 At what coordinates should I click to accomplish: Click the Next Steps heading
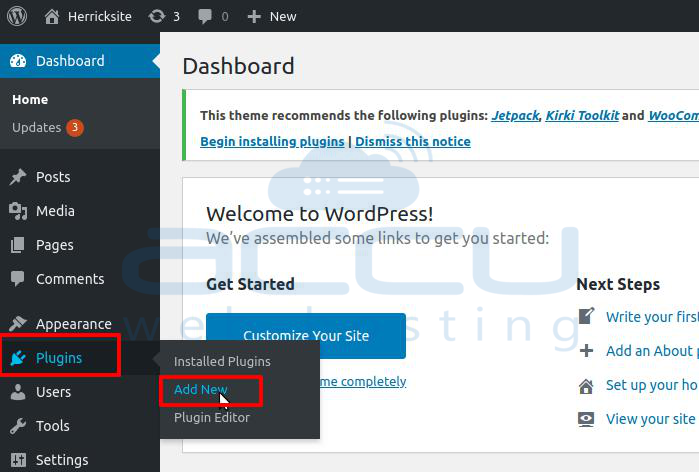tap(618, 284)
